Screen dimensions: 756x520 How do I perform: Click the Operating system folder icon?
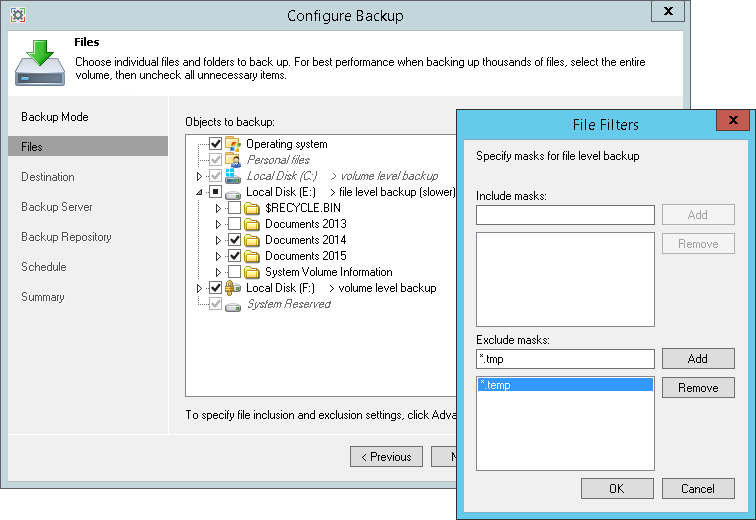point(233,144)
